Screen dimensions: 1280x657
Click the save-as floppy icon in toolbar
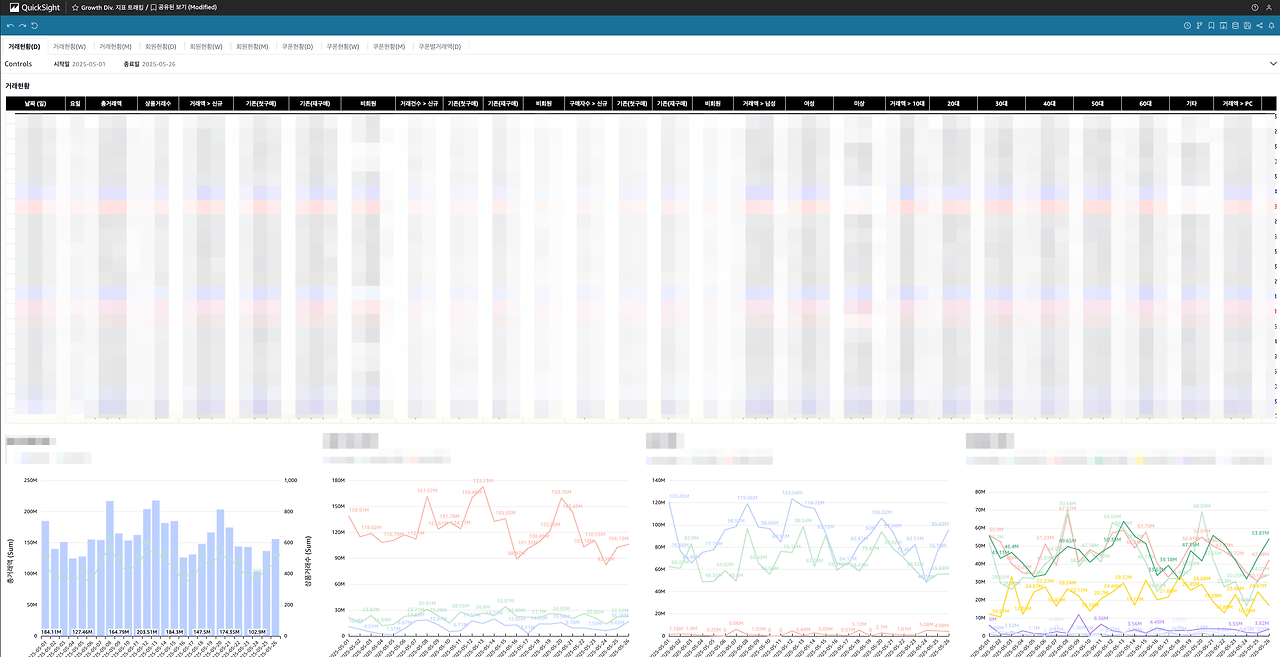pos(1247,25)
